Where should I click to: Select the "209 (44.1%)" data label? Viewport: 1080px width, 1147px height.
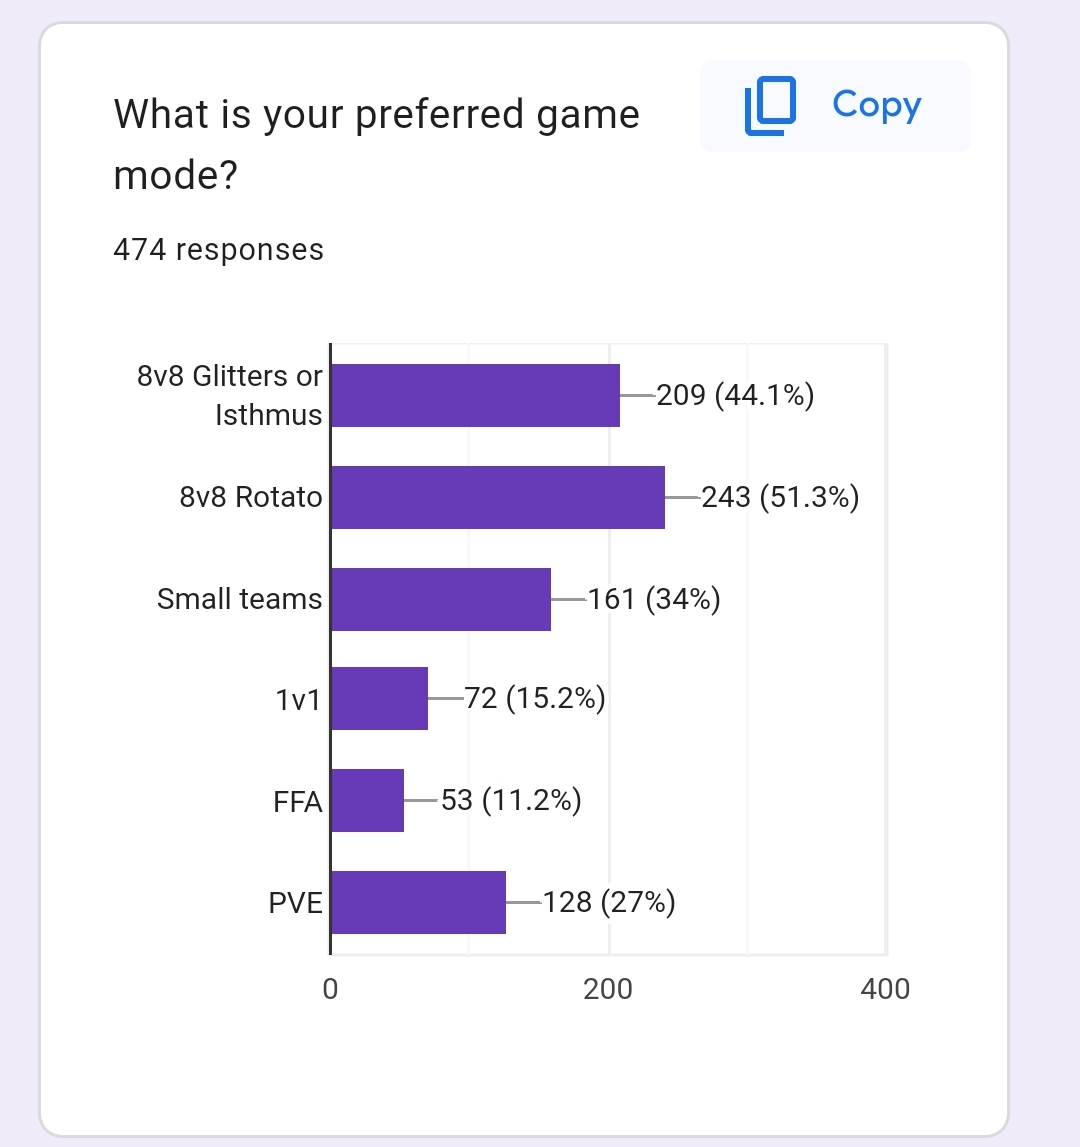(x=735, y=396)
